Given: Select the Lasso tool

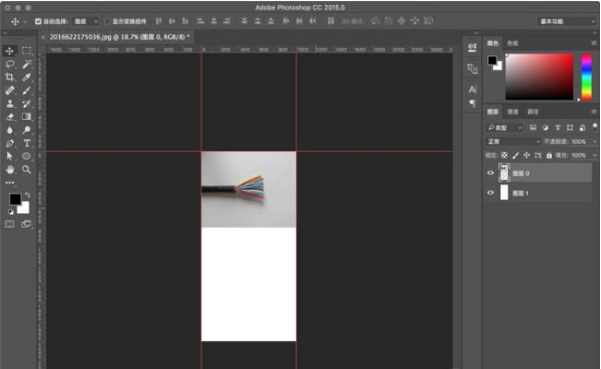Looking at the screenshot, I should point(10,64).
